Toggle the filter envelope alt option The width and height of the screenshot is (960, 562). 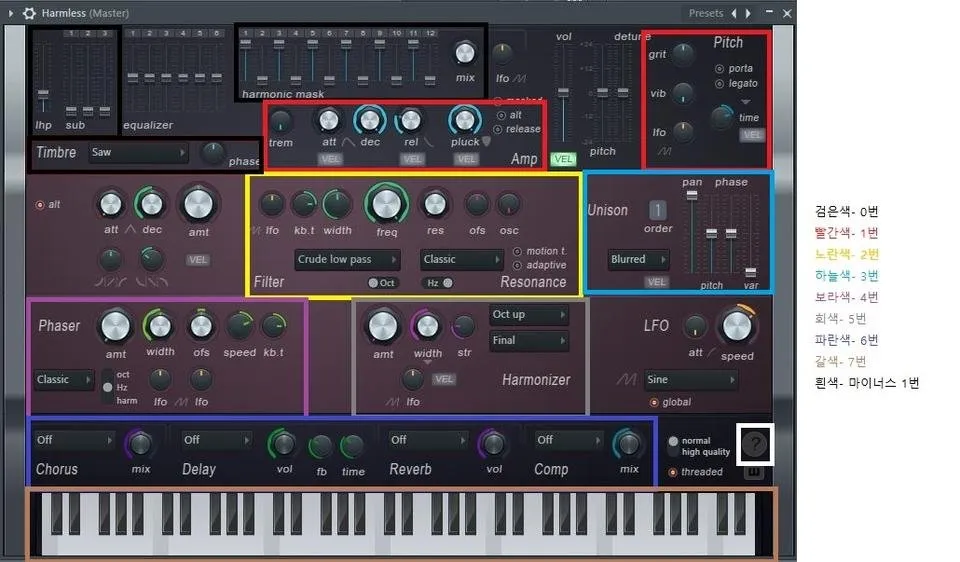40,204
